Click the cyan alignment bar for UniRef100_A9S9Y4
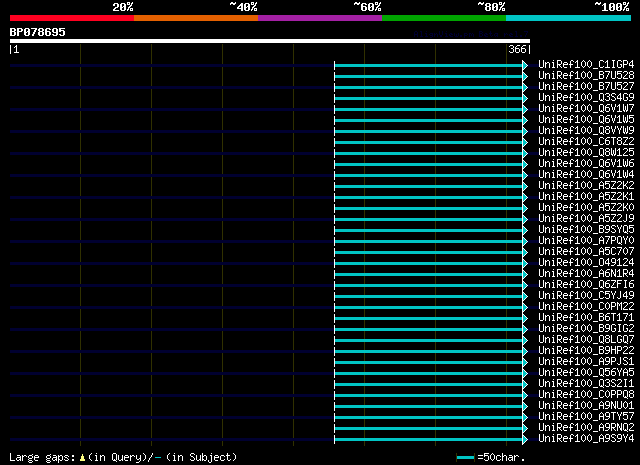 click(429, 440)
